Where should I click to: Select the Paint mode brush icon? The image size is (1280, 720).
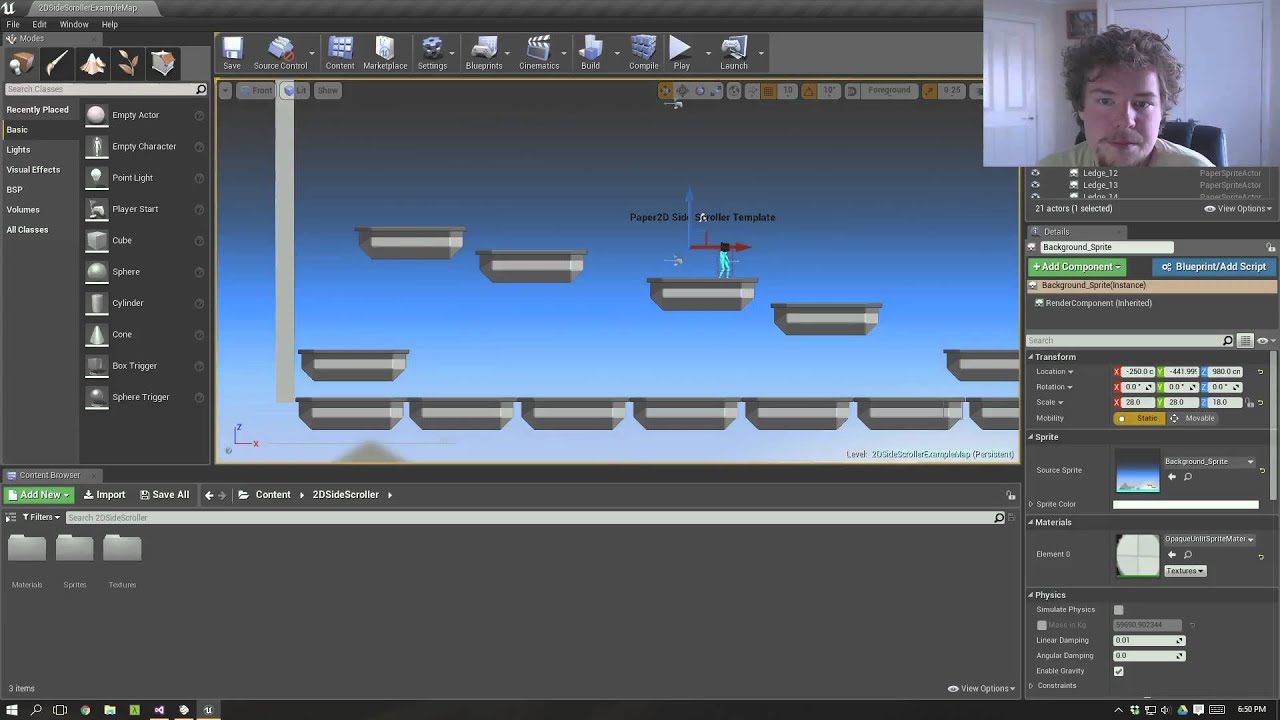pyautogui.click(x=56, y=64)
